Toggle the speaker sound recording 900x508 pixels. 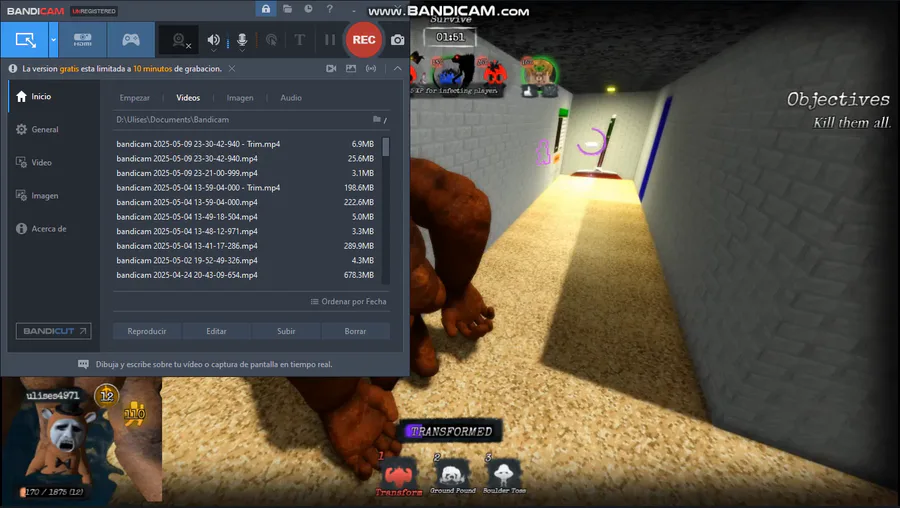(x=214, y=40)
